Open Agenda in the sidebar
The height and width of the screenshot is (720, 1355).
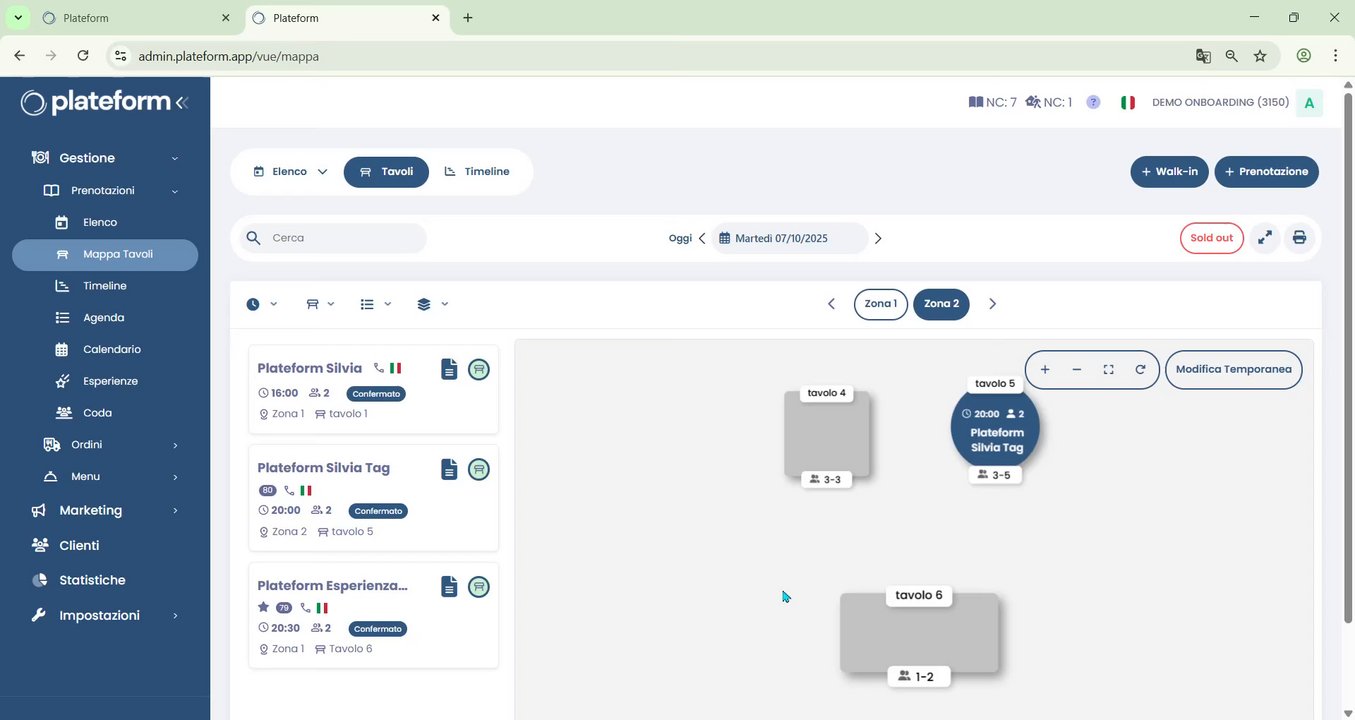105,318
